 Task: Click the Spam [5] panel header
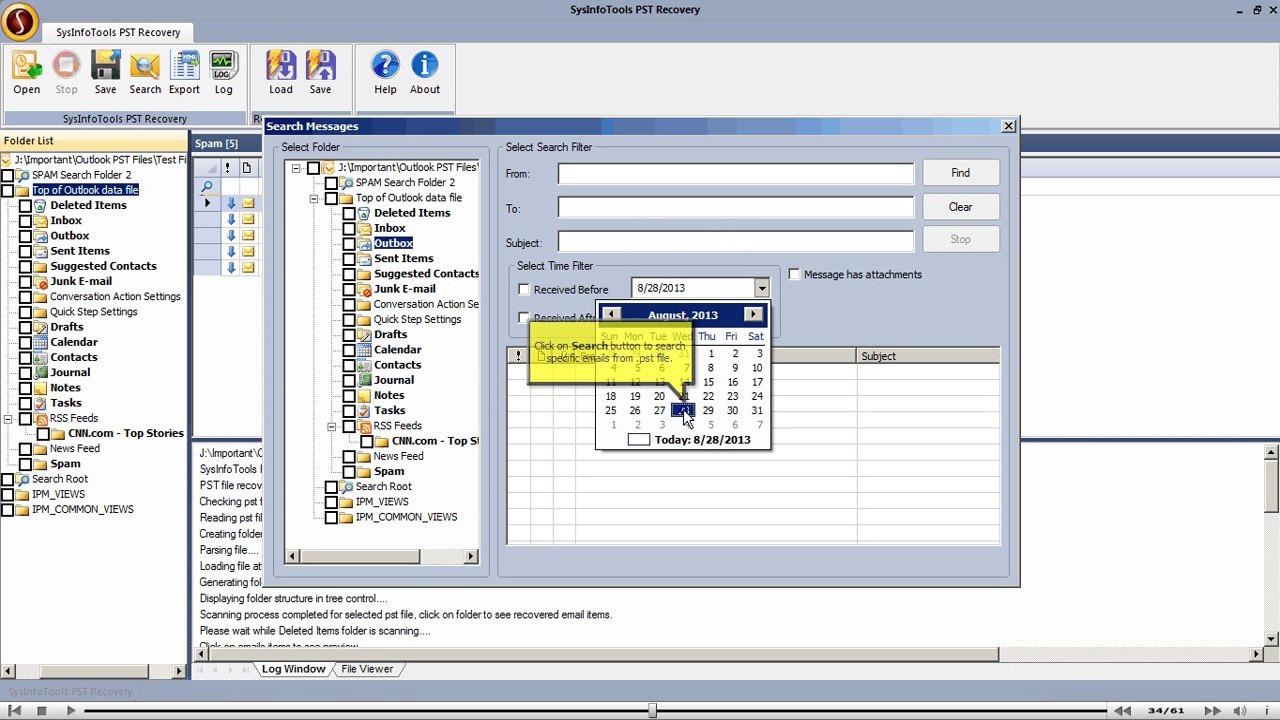click(216, 143)
